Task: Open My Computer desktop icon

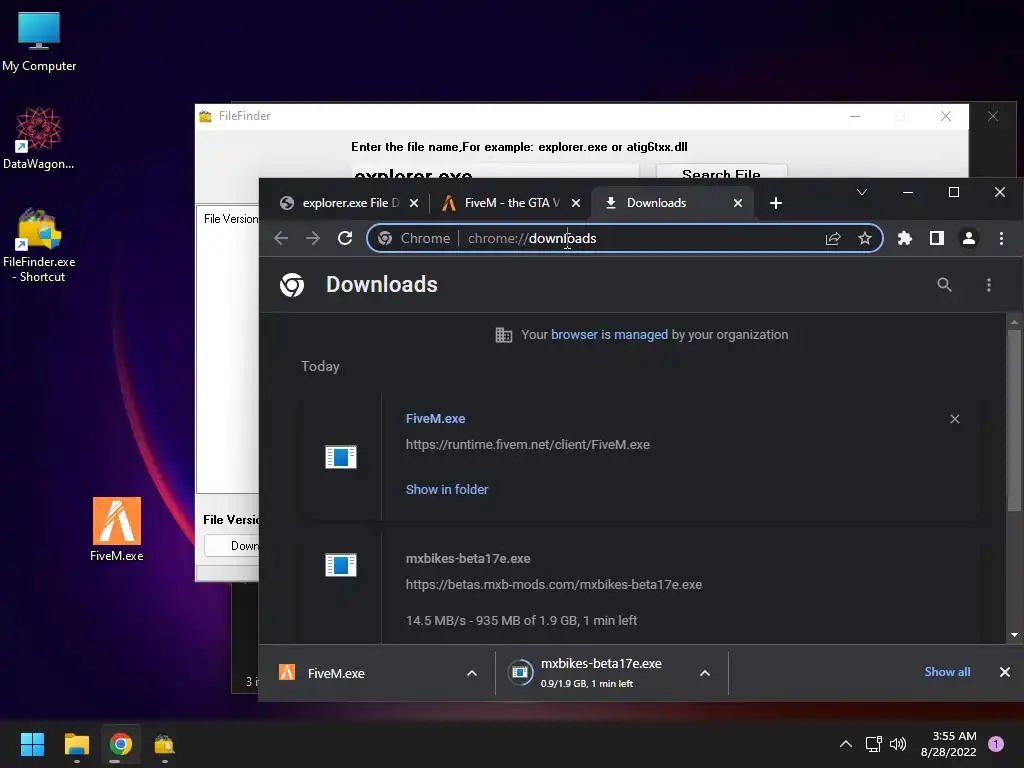Action: point(39,42)
